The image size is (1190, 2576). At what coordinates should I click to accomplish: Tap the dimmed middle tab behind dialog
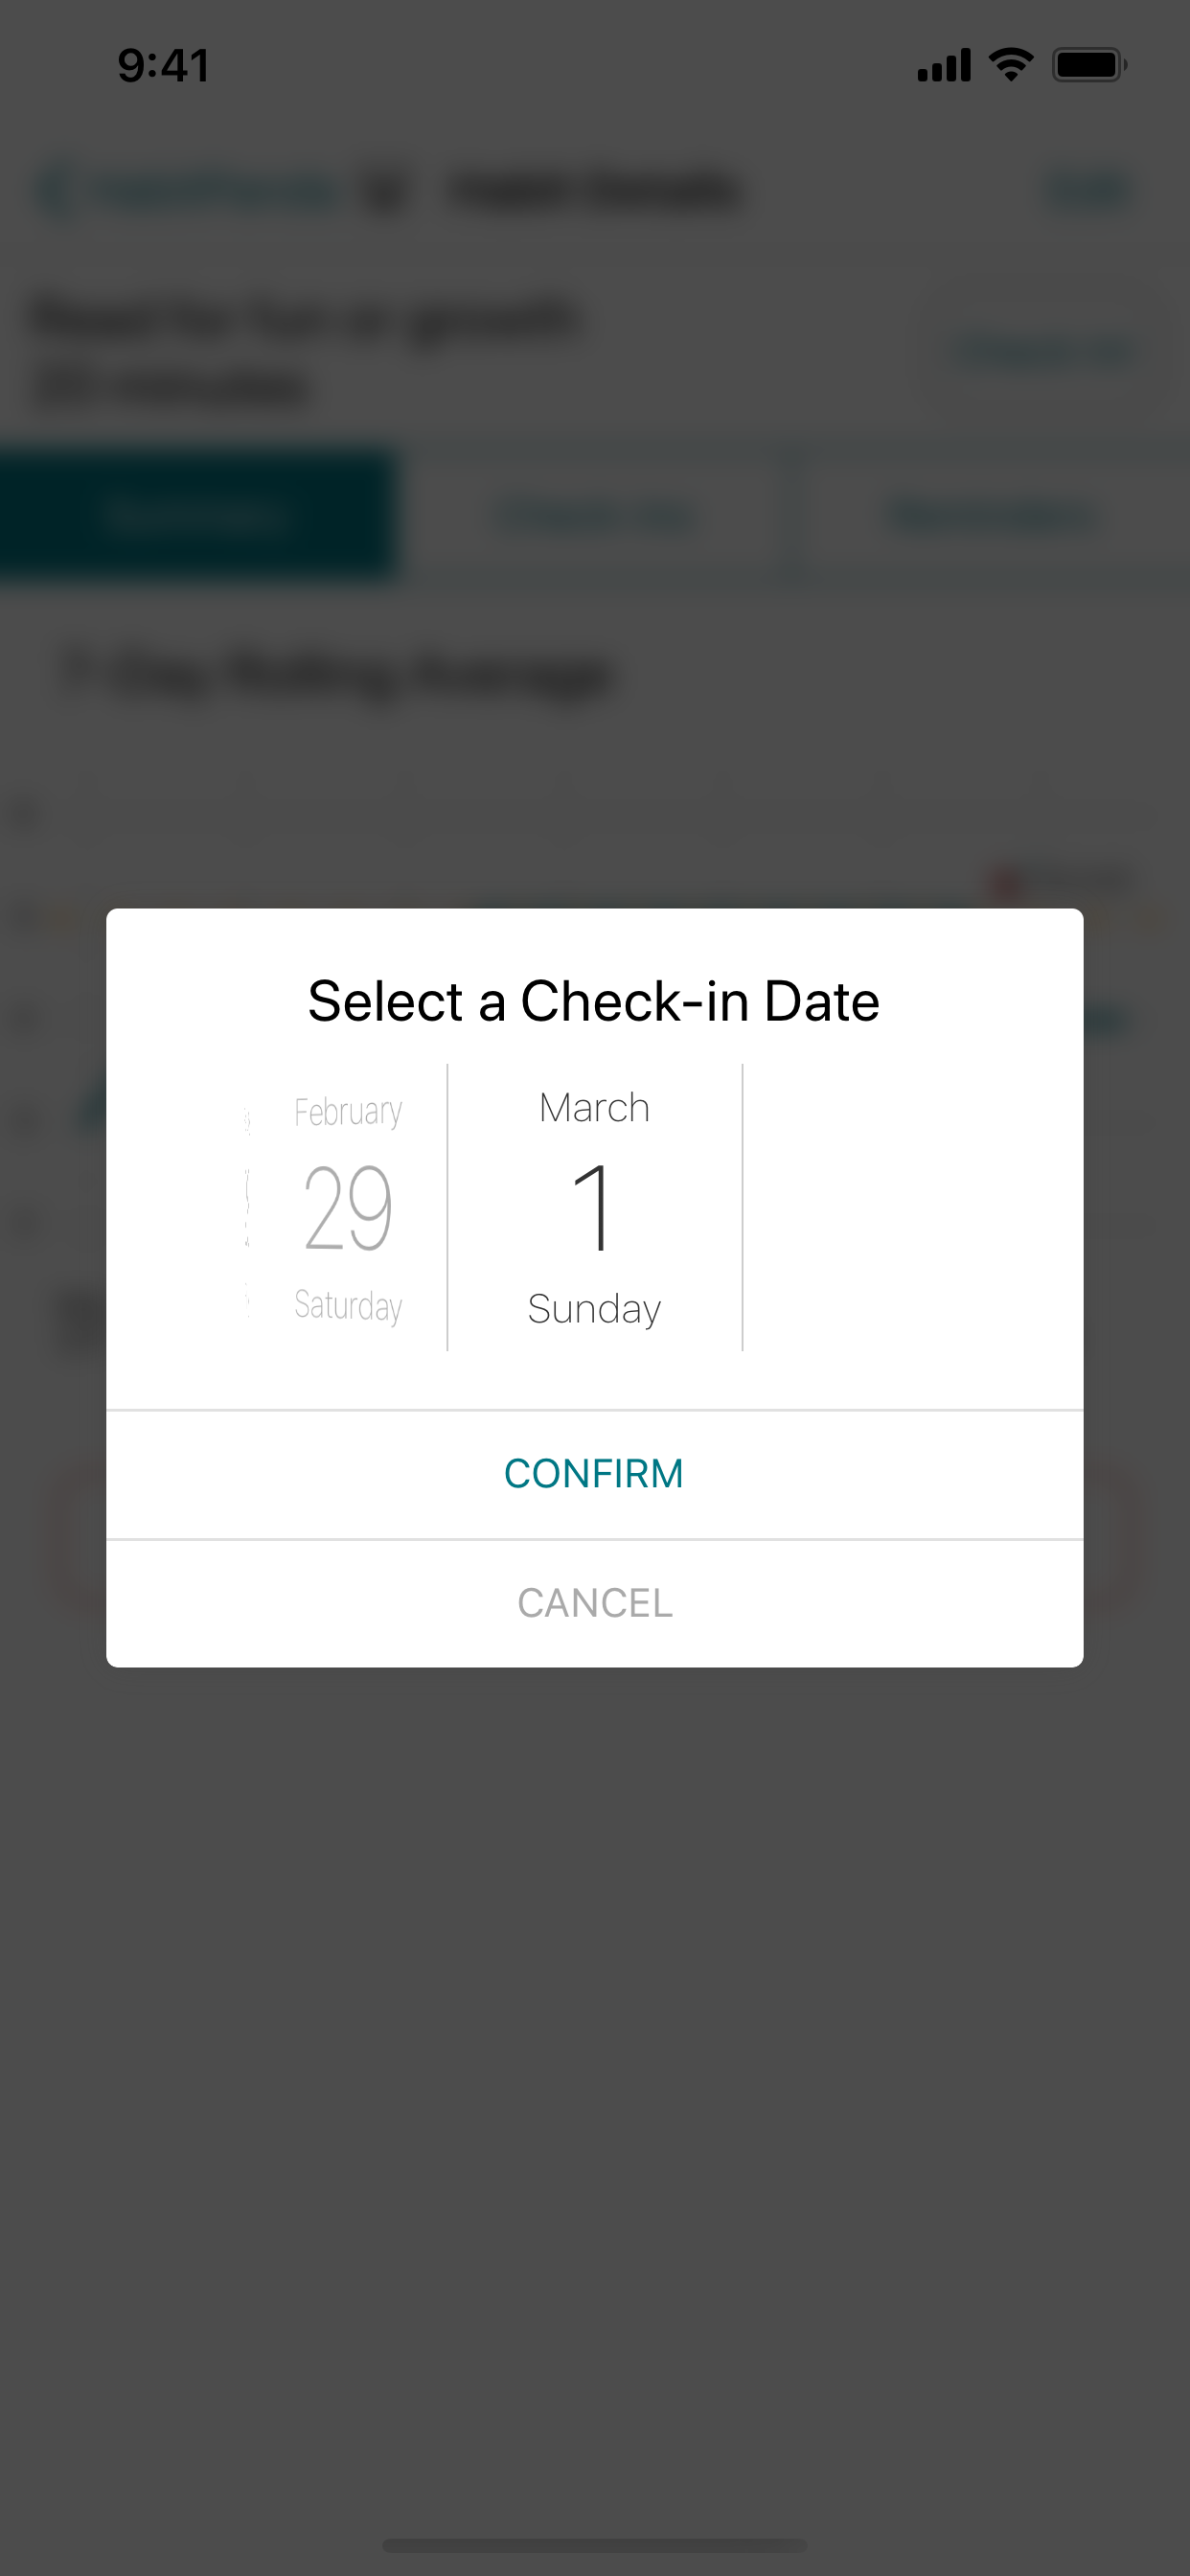pyautogui.click(x=594, y=517)
